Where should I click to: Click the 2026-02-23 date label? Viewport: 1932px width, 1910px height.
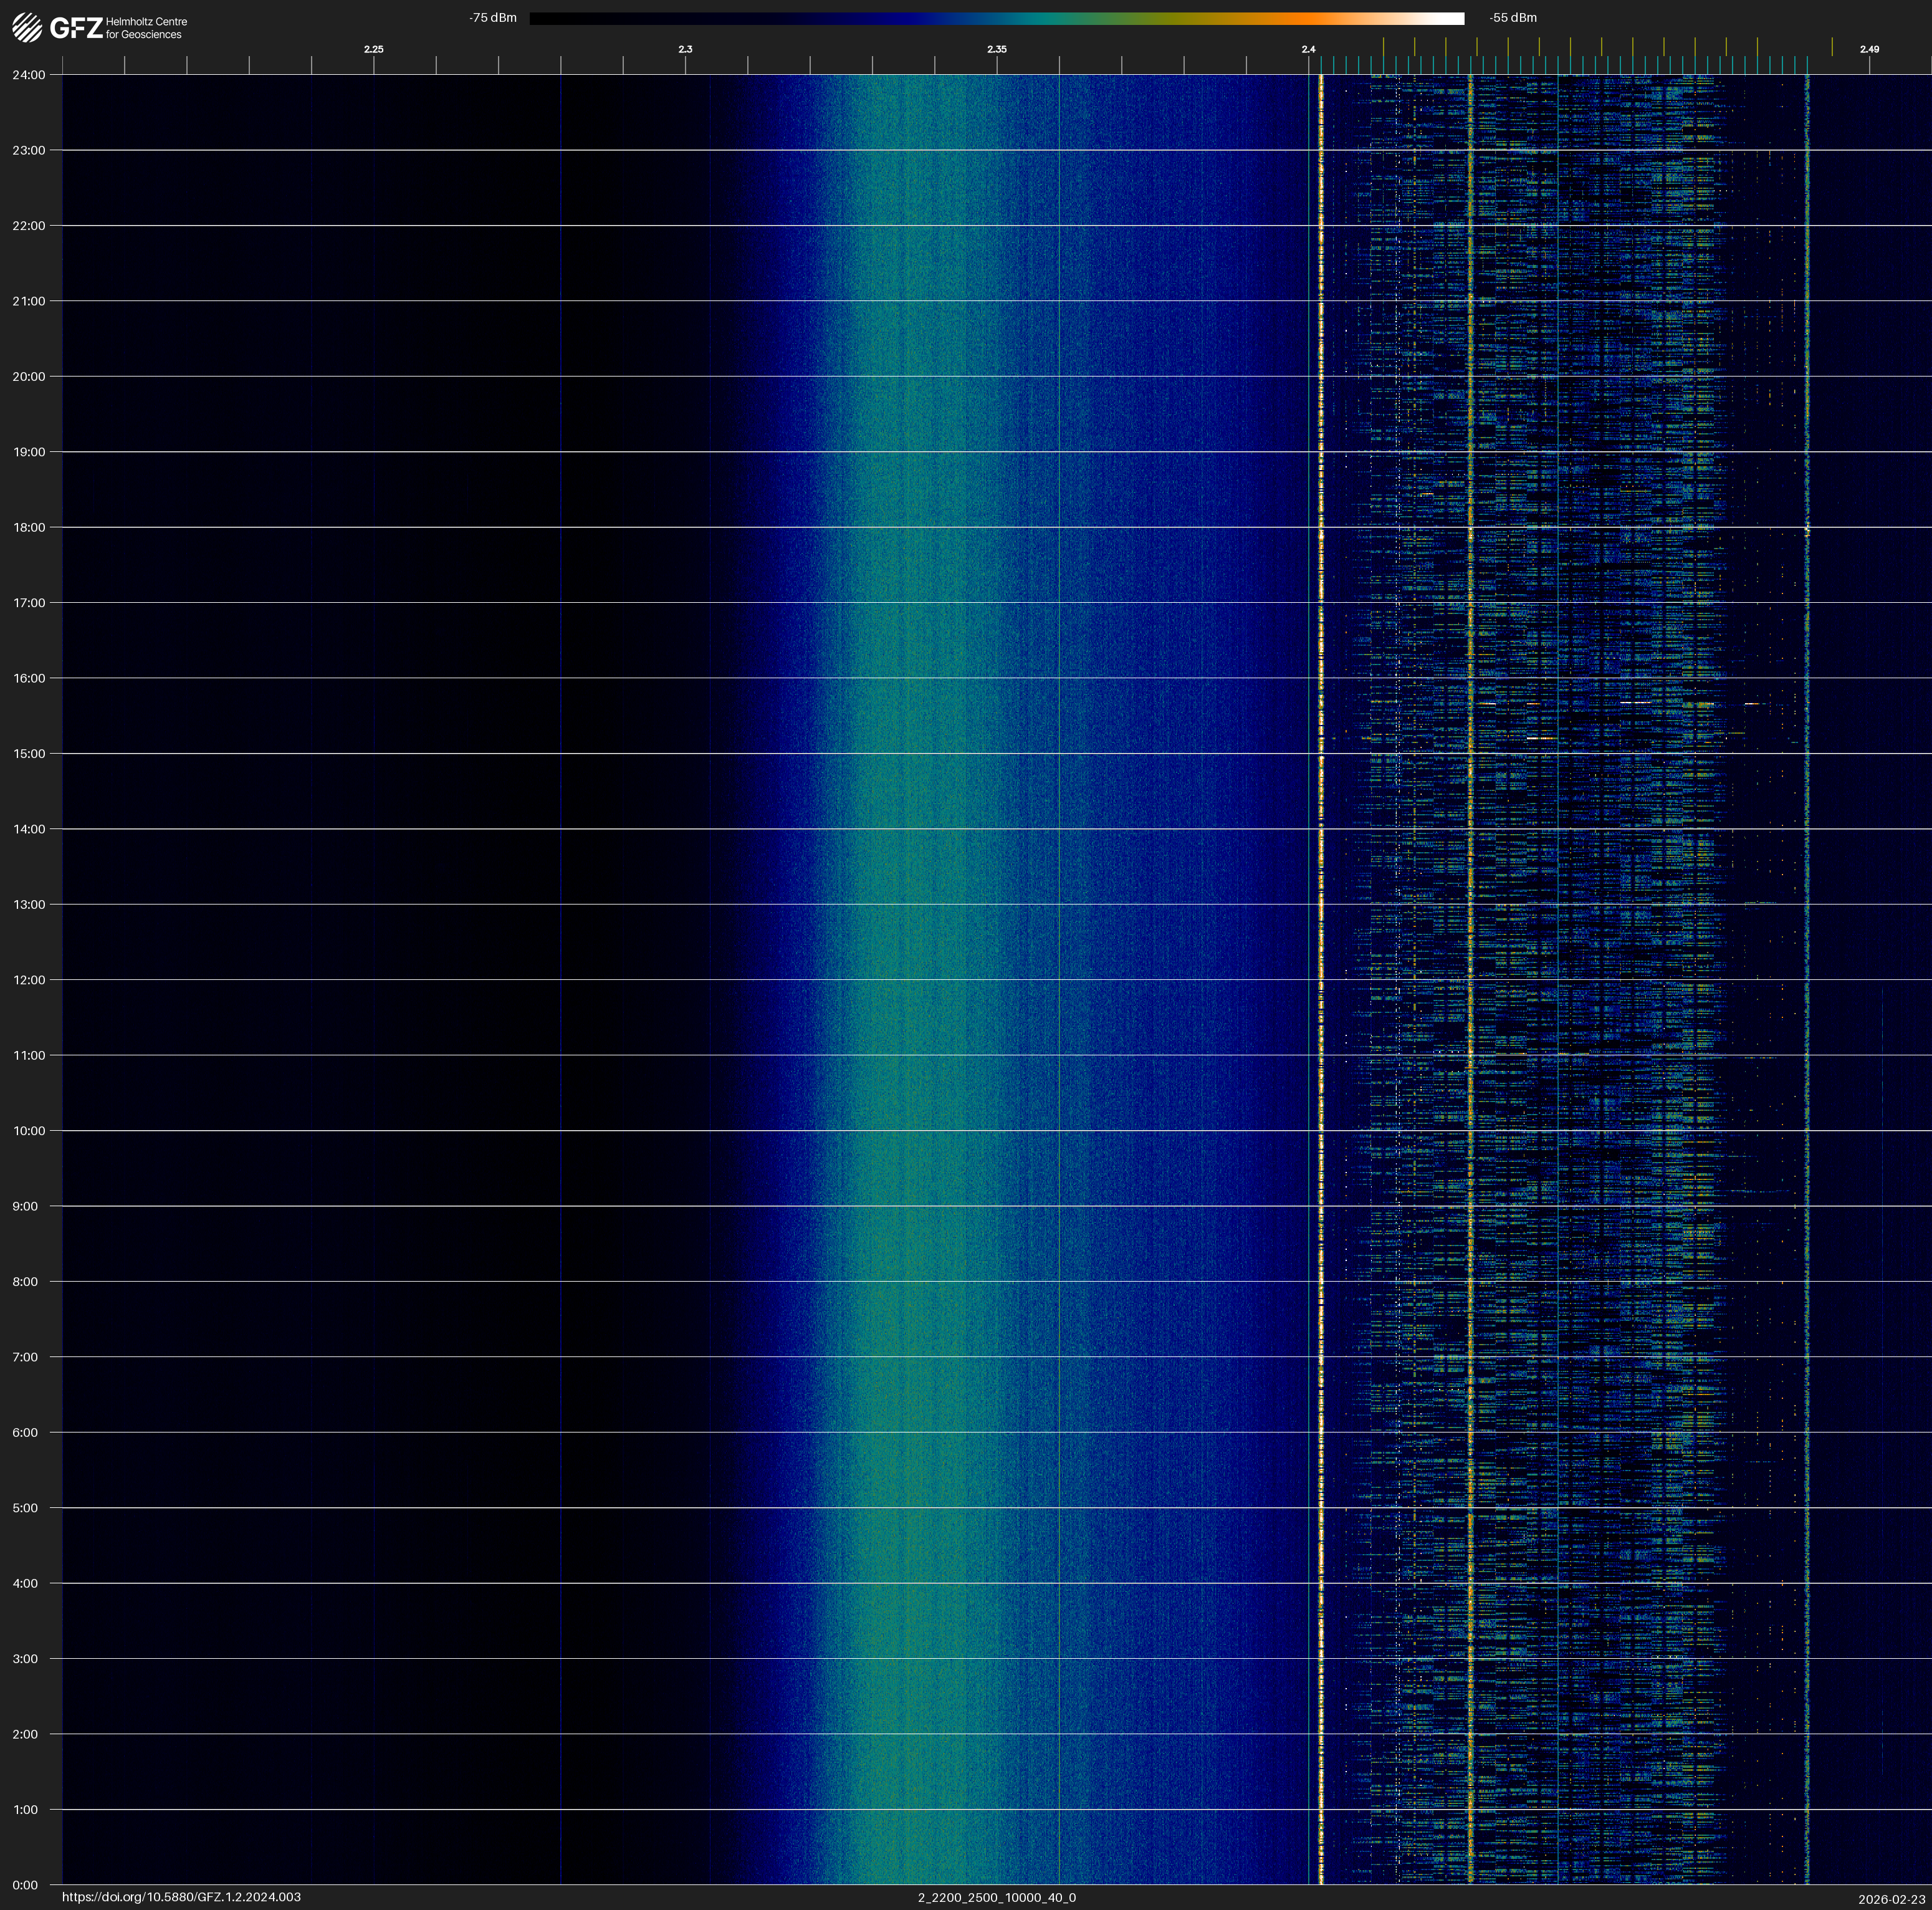[x=1891, y=1899]
